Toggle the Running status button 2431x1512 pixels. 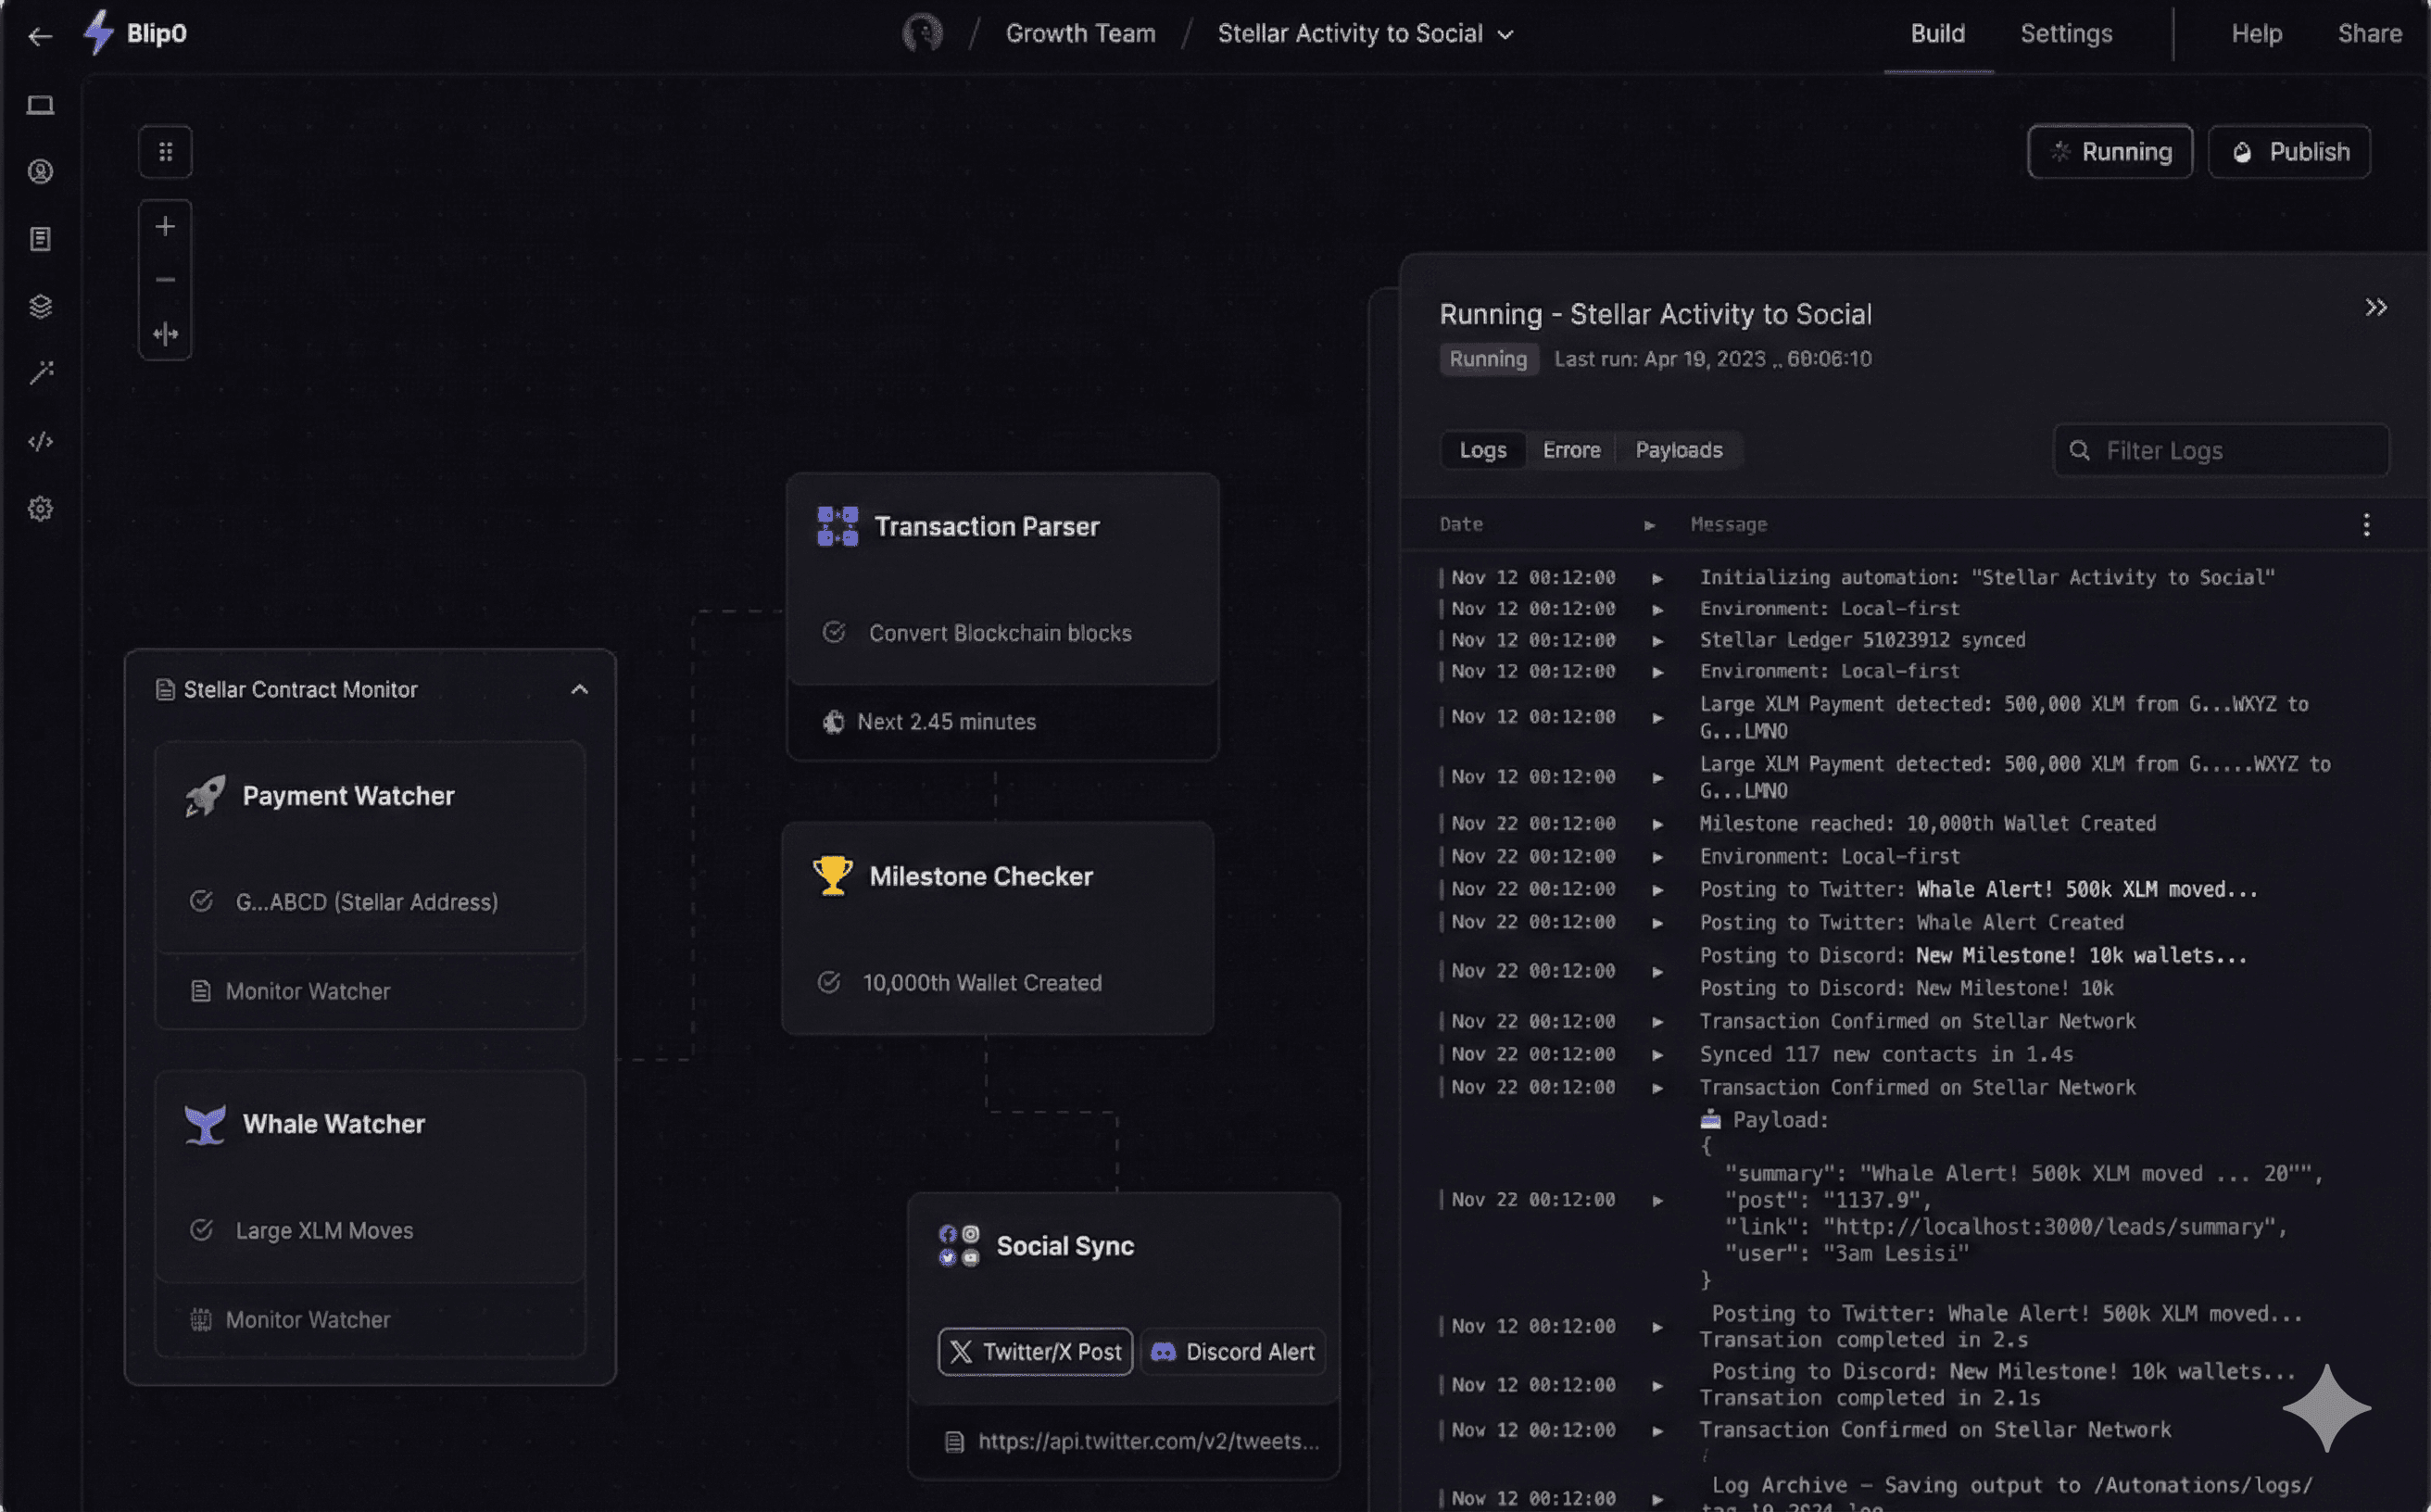coord(2109,151)
